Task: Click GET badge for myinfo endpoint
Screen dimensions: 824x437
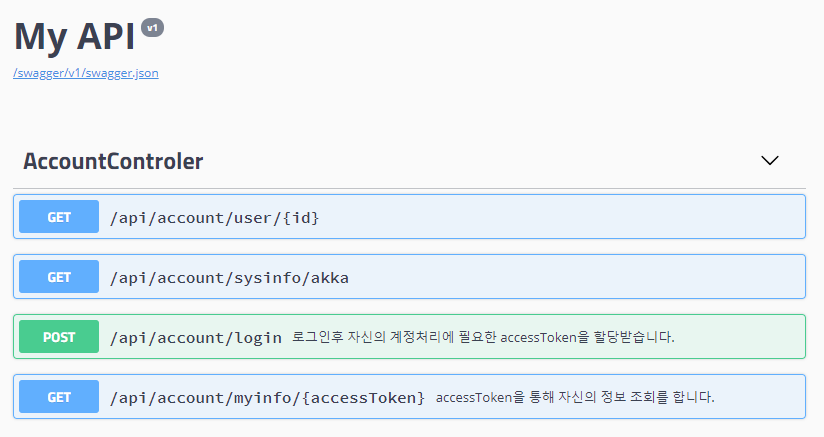Action: click(x=59, y=397)
